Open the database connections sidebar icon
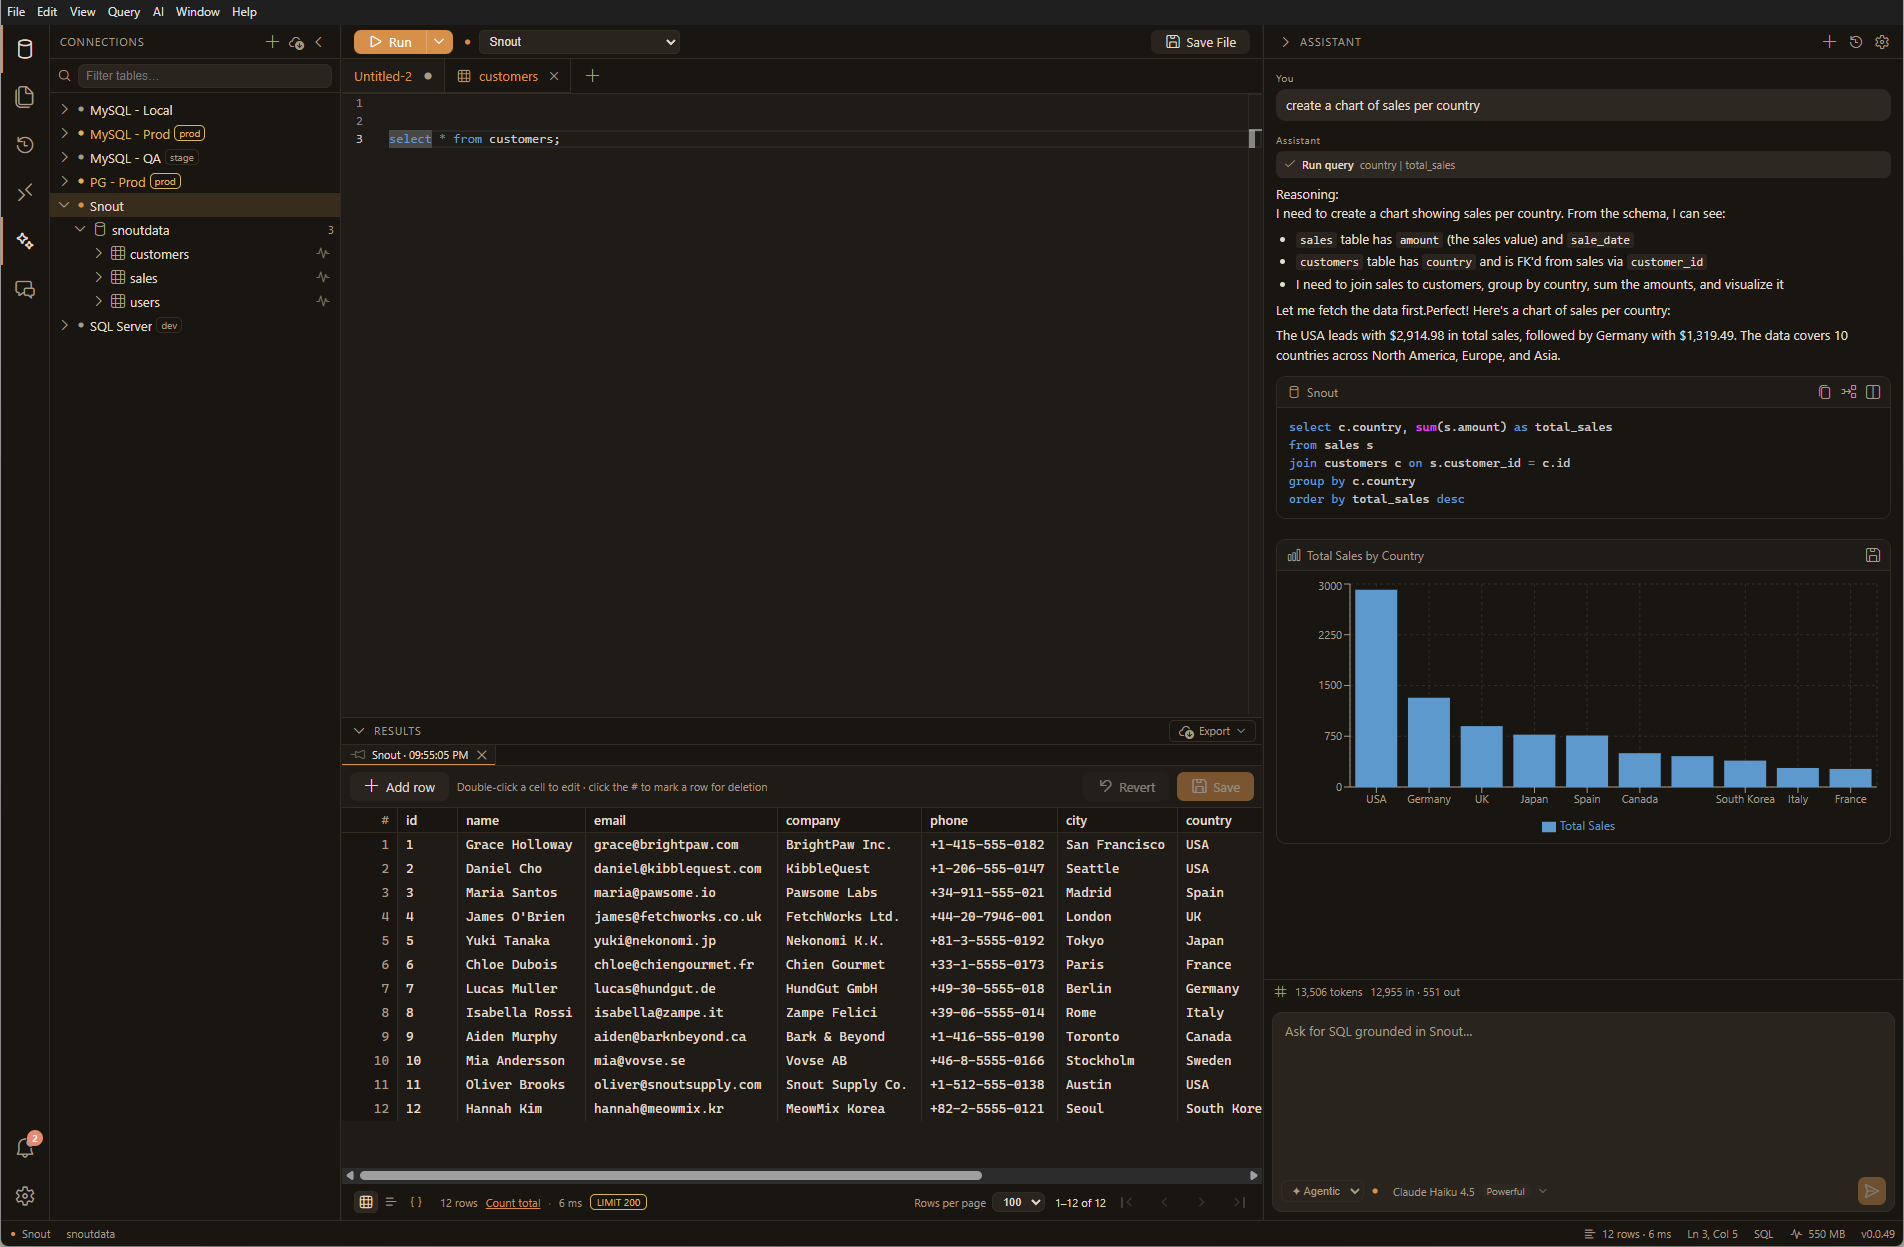Viewport: 1904px width, 1247px height. 25,49
